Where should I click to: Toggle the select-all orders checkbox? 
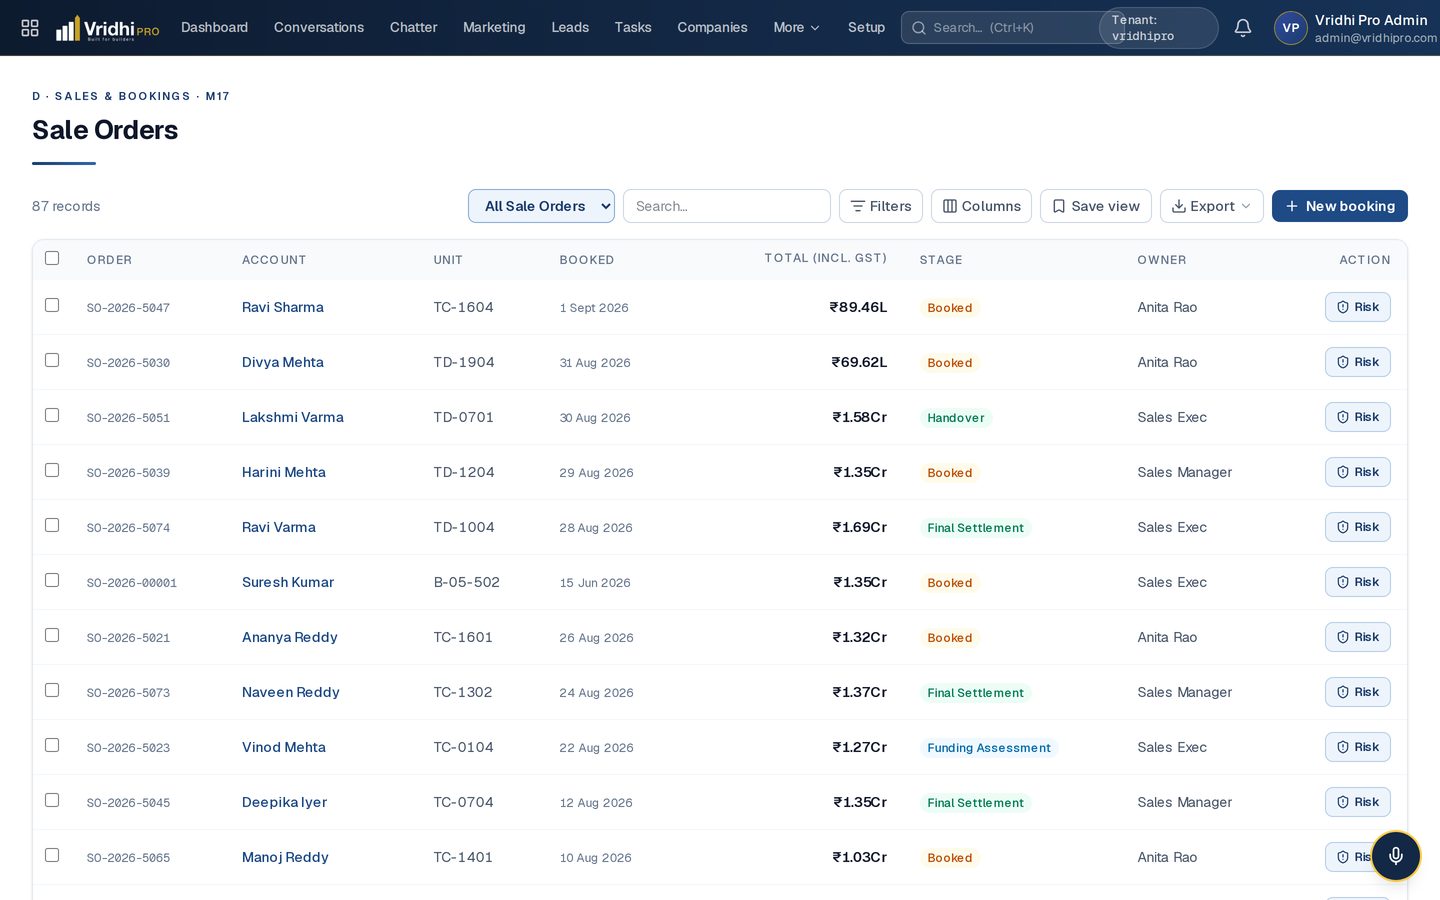point(52,258)
